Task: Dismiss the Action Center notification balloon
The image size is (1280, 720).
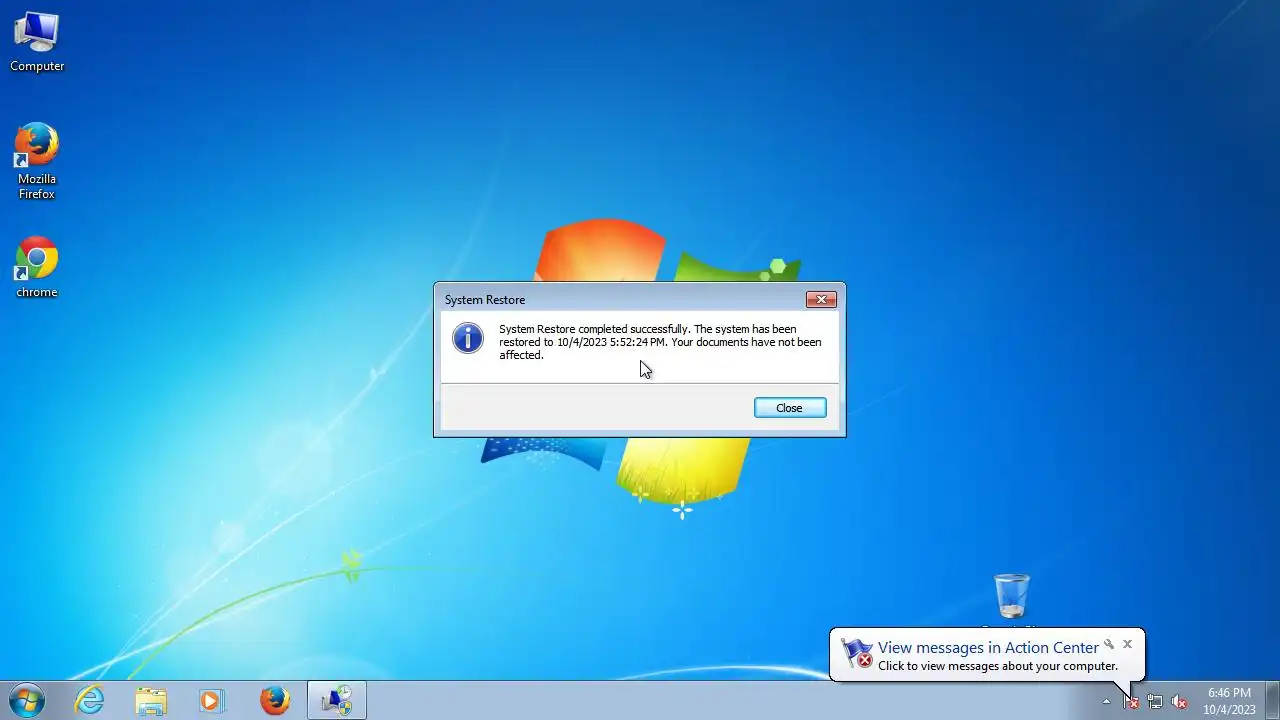Action: [1127, 644]
